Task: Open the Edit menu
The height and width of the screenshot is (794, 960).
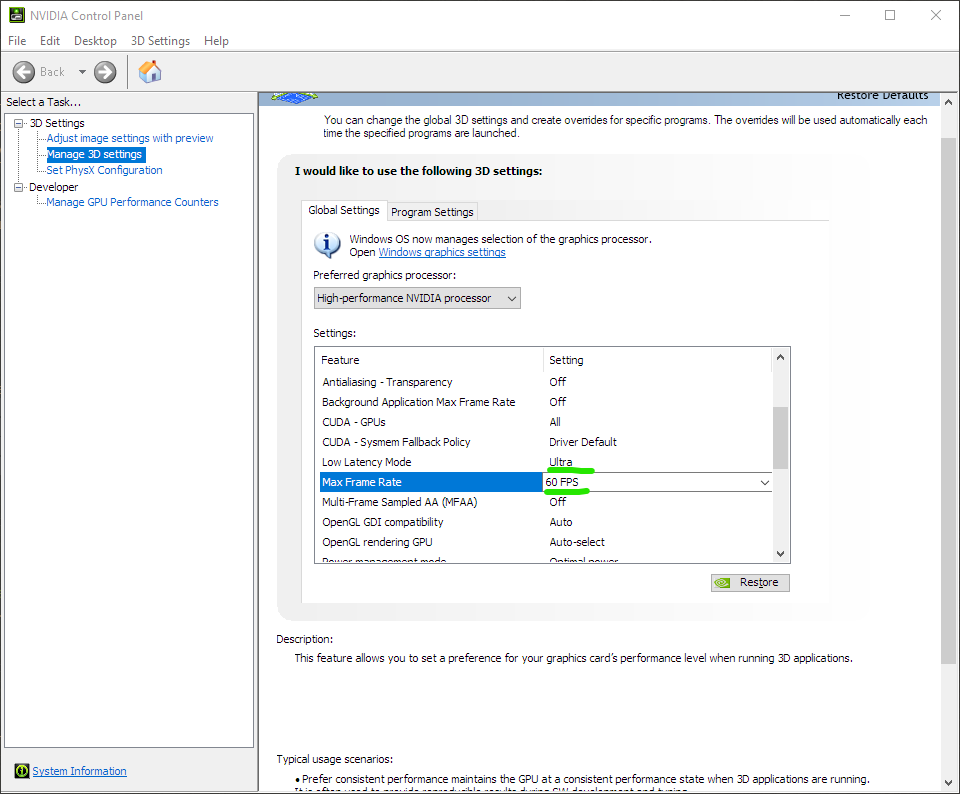Action: (50, 41)
